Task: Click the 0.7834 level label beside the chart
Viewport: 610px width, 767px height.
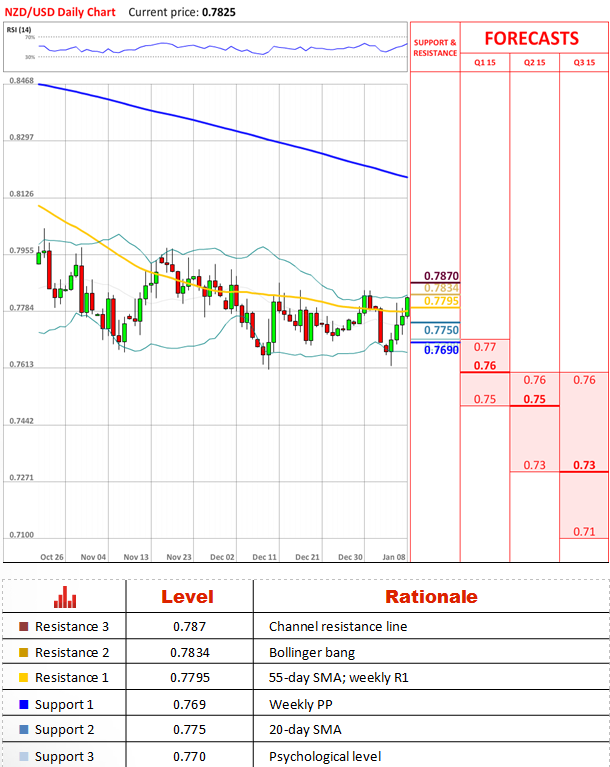Action: pos(441,288)
